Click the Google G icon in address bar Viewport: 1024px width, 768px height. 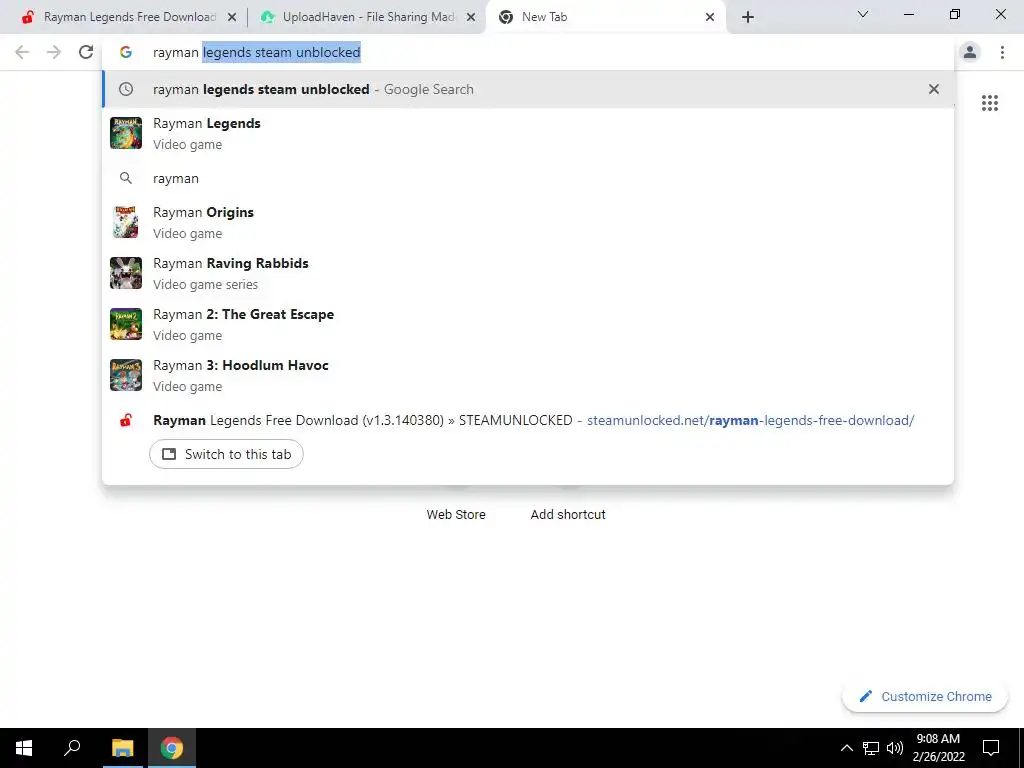(126, 52)
